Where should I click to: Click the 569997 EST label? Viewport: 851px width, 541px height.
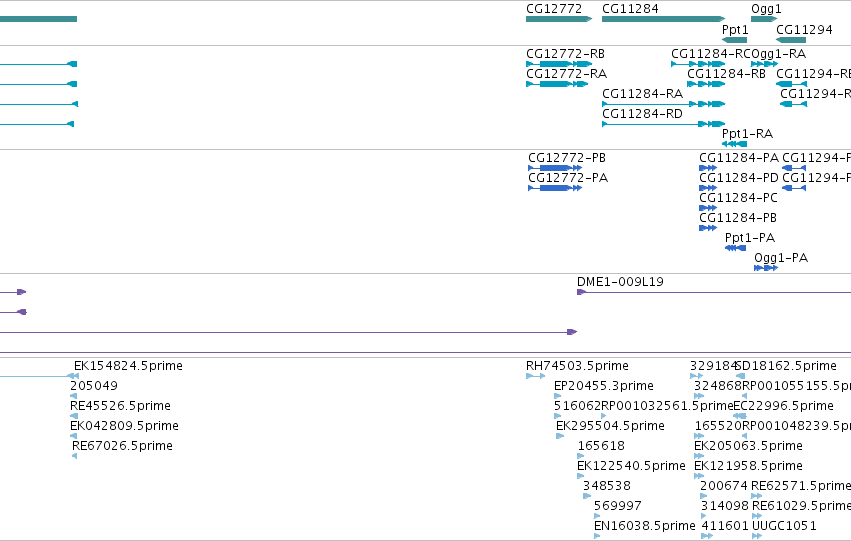click(618, 506)
